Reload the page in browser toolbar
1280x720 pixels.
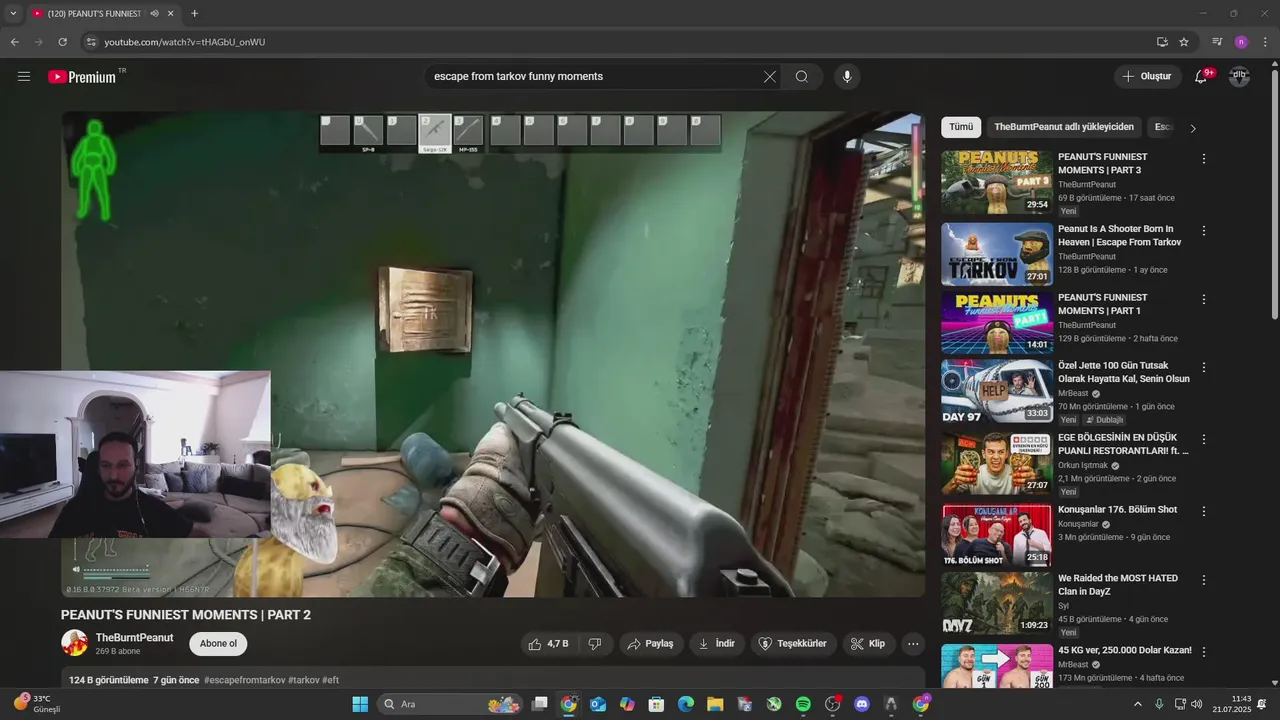62,42
